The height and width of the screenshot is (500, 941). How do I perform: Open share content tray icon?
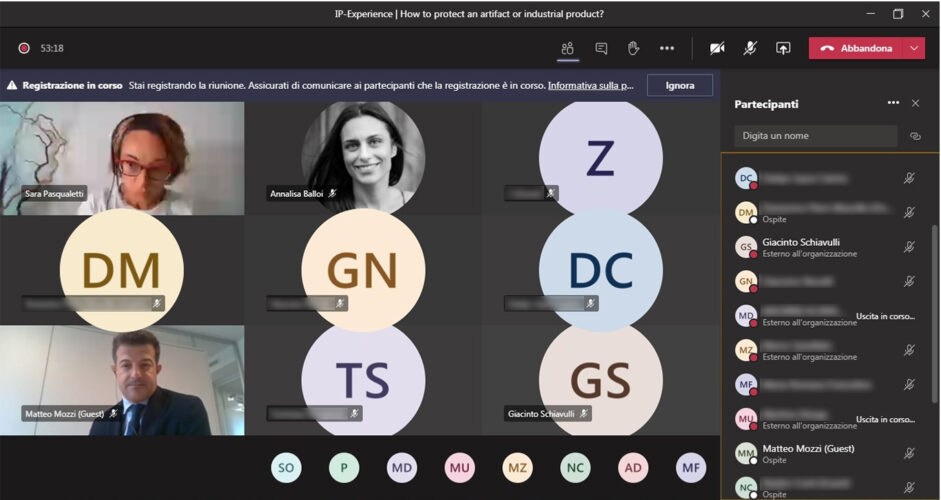pyautogui.click(x=783, y=49)
